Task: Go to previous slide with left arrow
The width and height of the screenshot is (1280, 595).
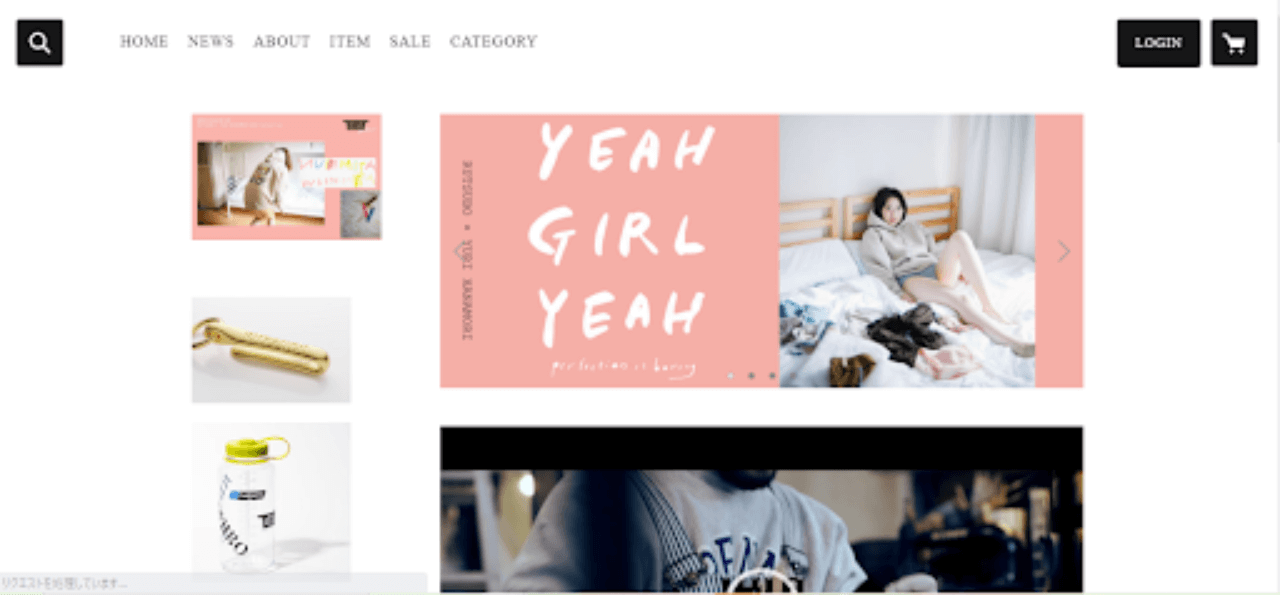Action: click(461, 251)
